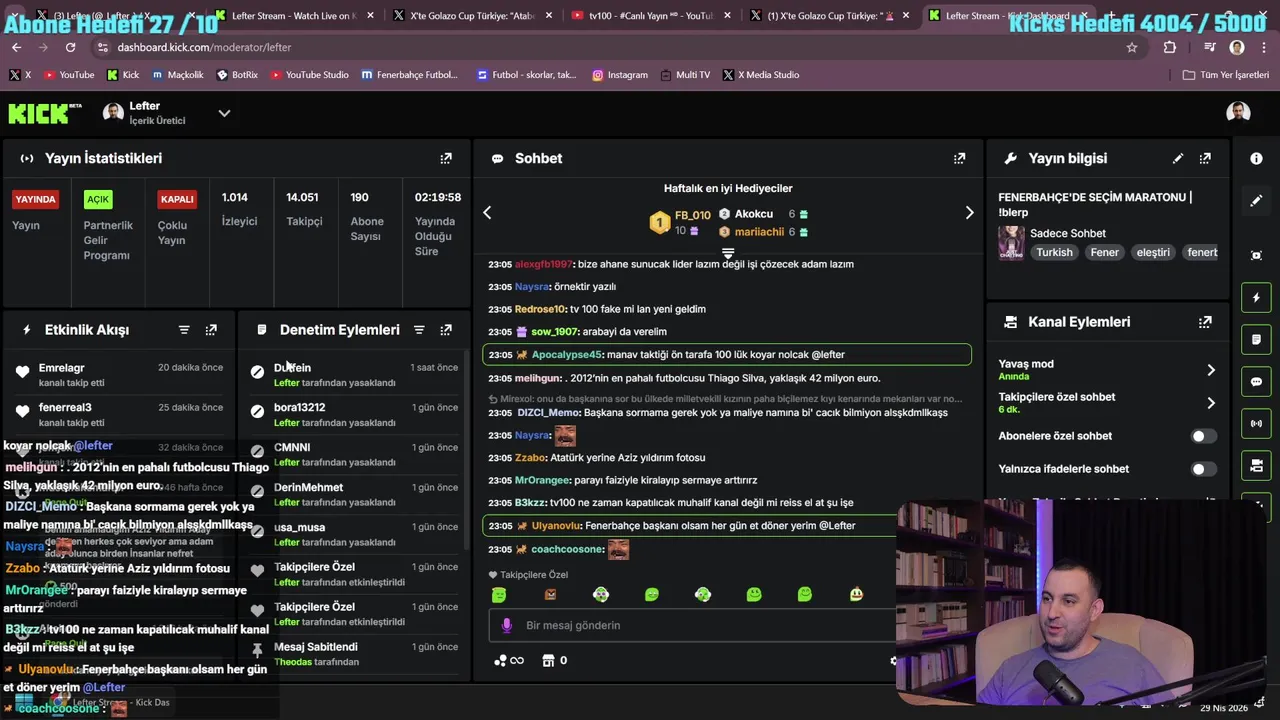Pop out the Sohbet chat panel
The image size is (1280, 720).
point(959,158)
